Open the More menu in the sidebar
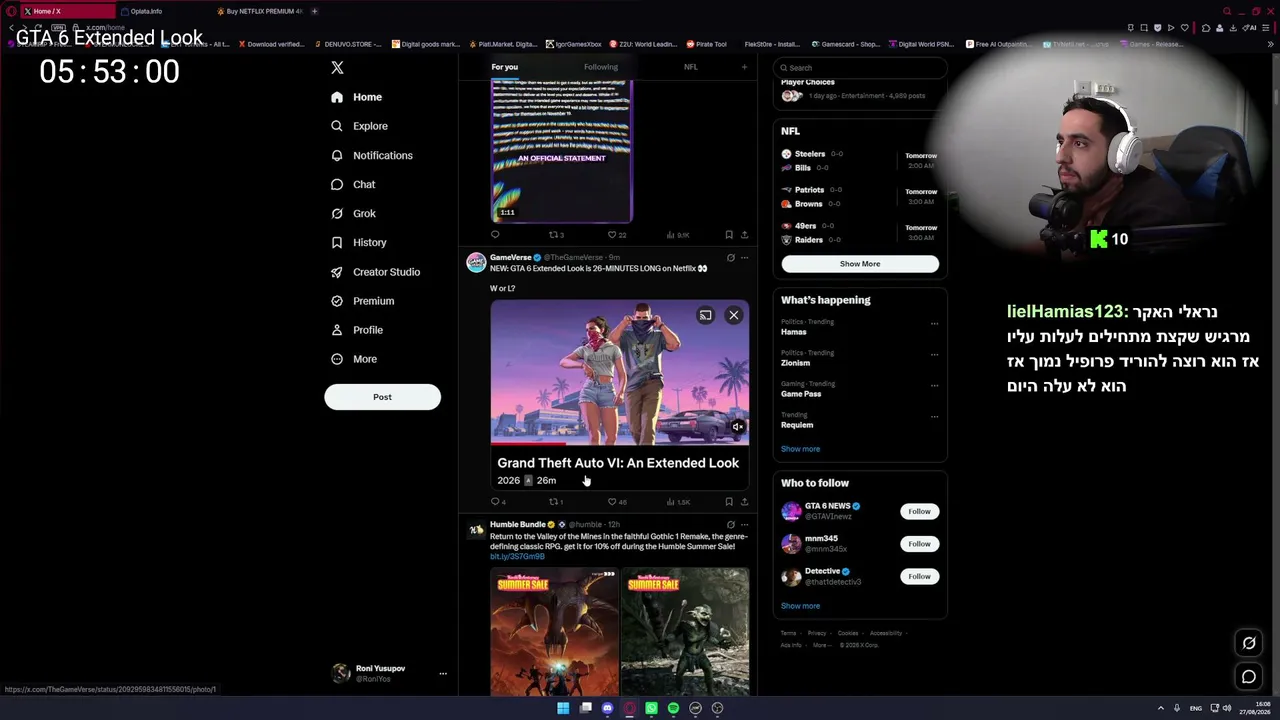1280x720 pixels. 354,359
